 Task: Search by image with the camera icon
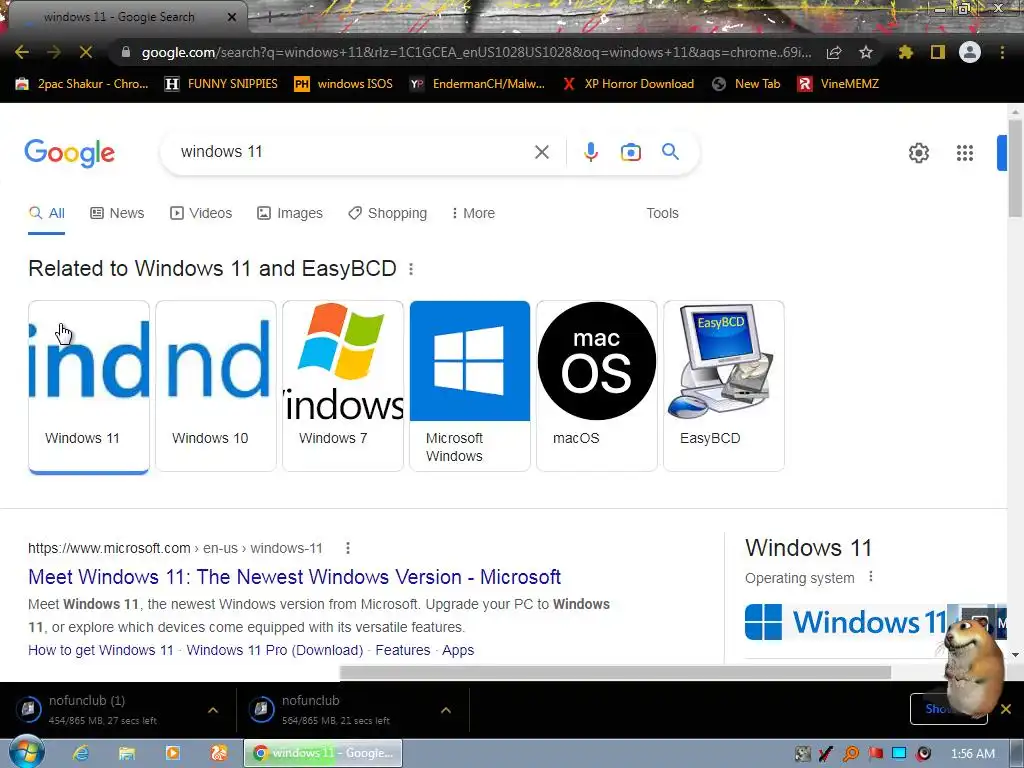coord(630,152)
